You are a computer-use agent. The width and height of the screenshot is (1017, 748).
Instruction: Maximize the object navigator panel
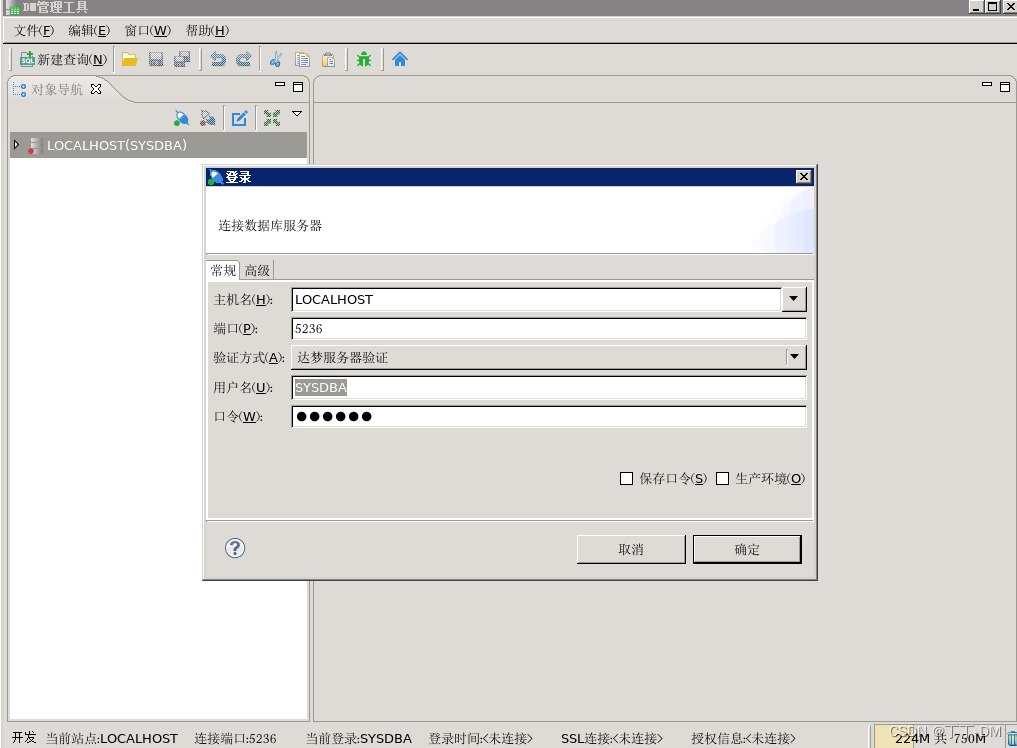298,87
